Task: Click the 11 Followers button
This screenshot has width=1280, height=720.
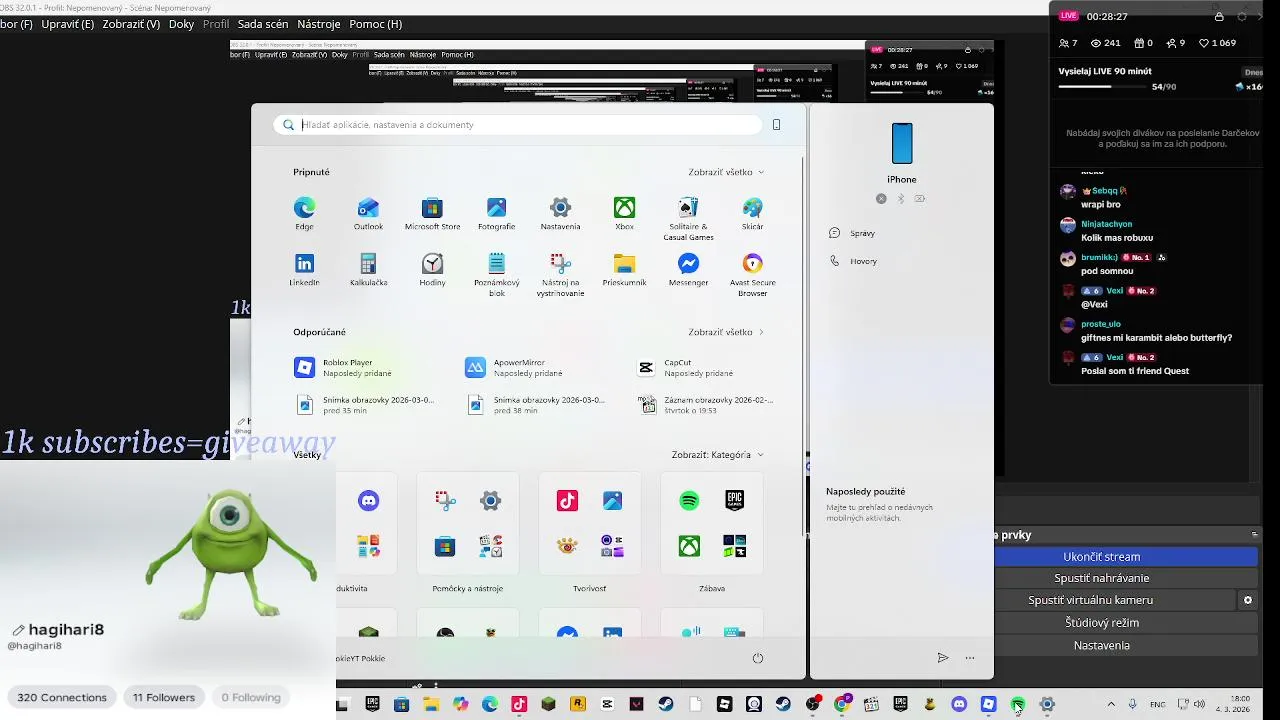Action: tap(163, 697)
